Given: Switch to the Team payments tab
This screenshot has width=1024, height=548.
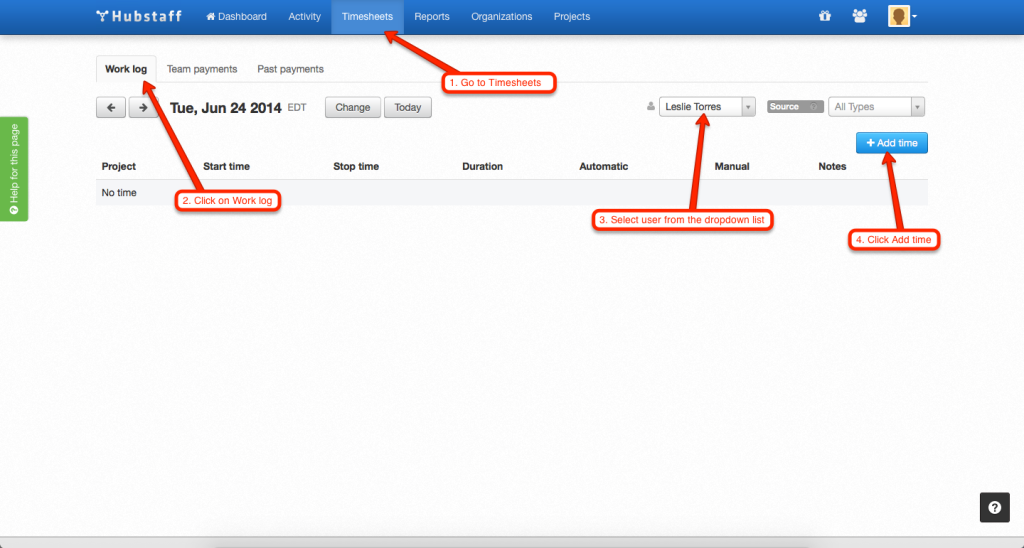Looking at the screenshot, I should 202,69.
